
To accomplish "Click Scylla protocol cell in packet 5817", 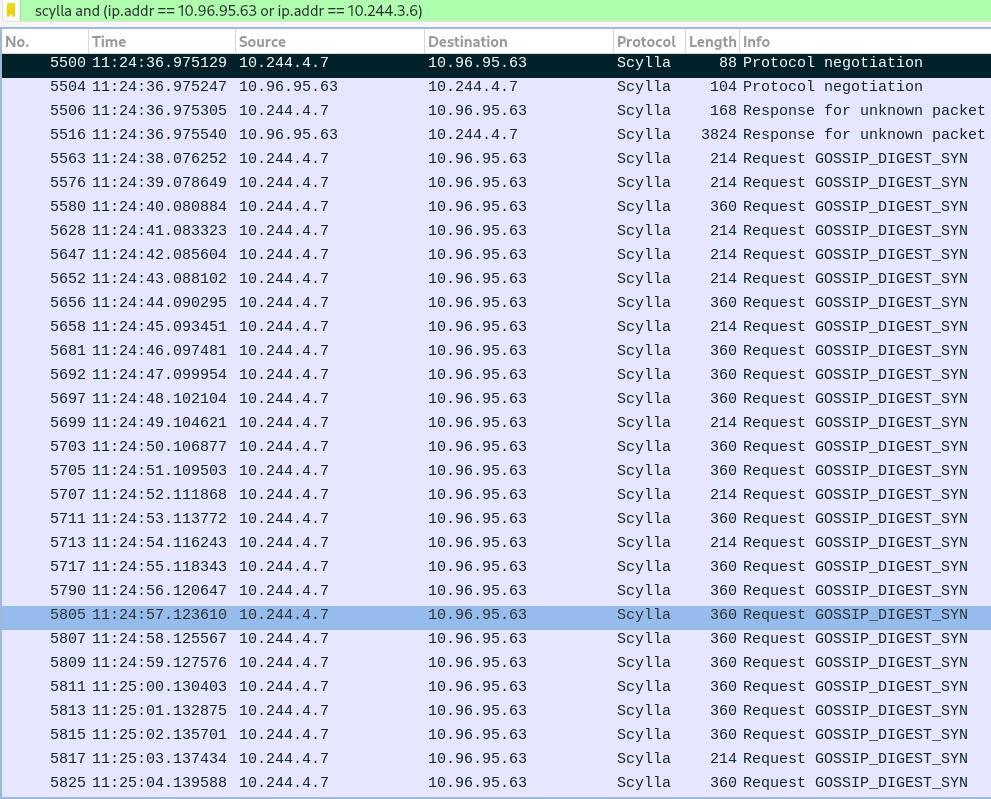I will [643, 759].
